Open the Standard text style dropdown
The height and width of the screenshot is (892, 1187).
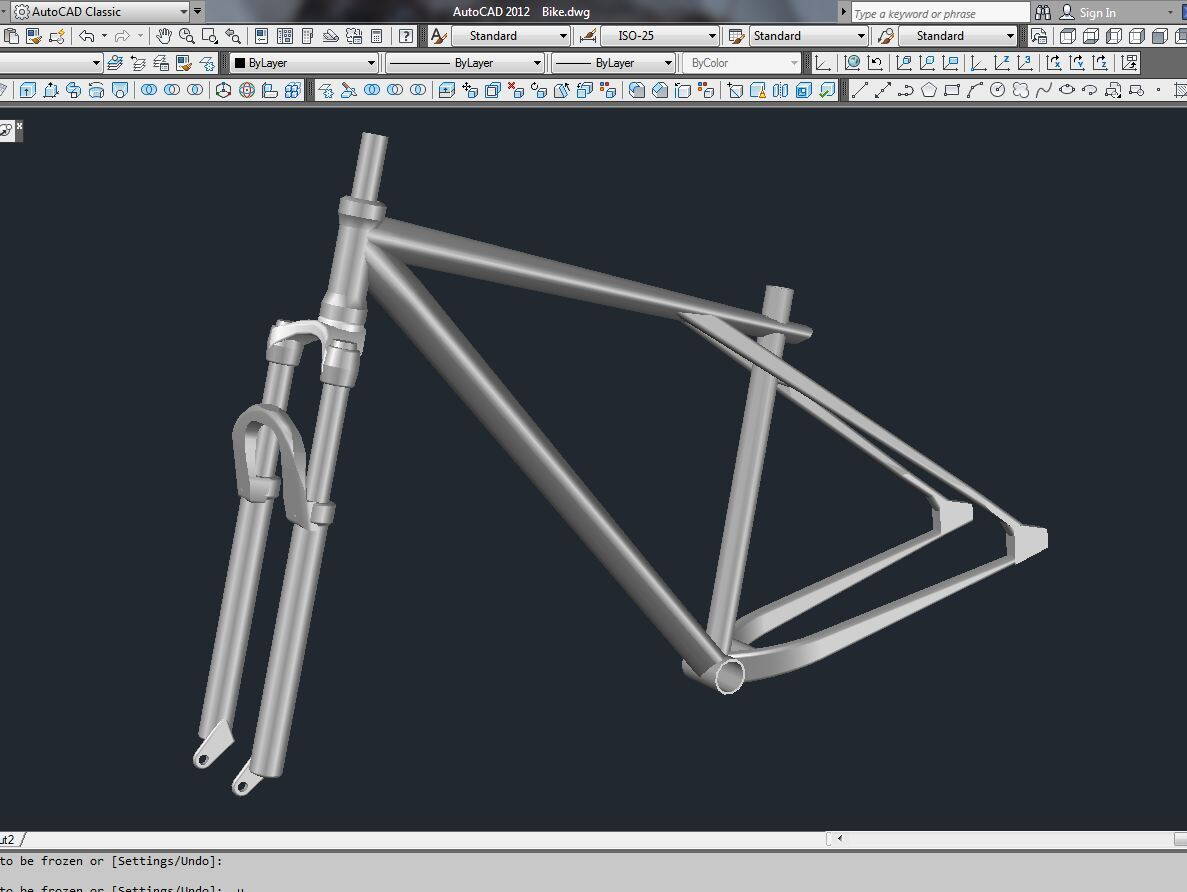pos(510,36)
